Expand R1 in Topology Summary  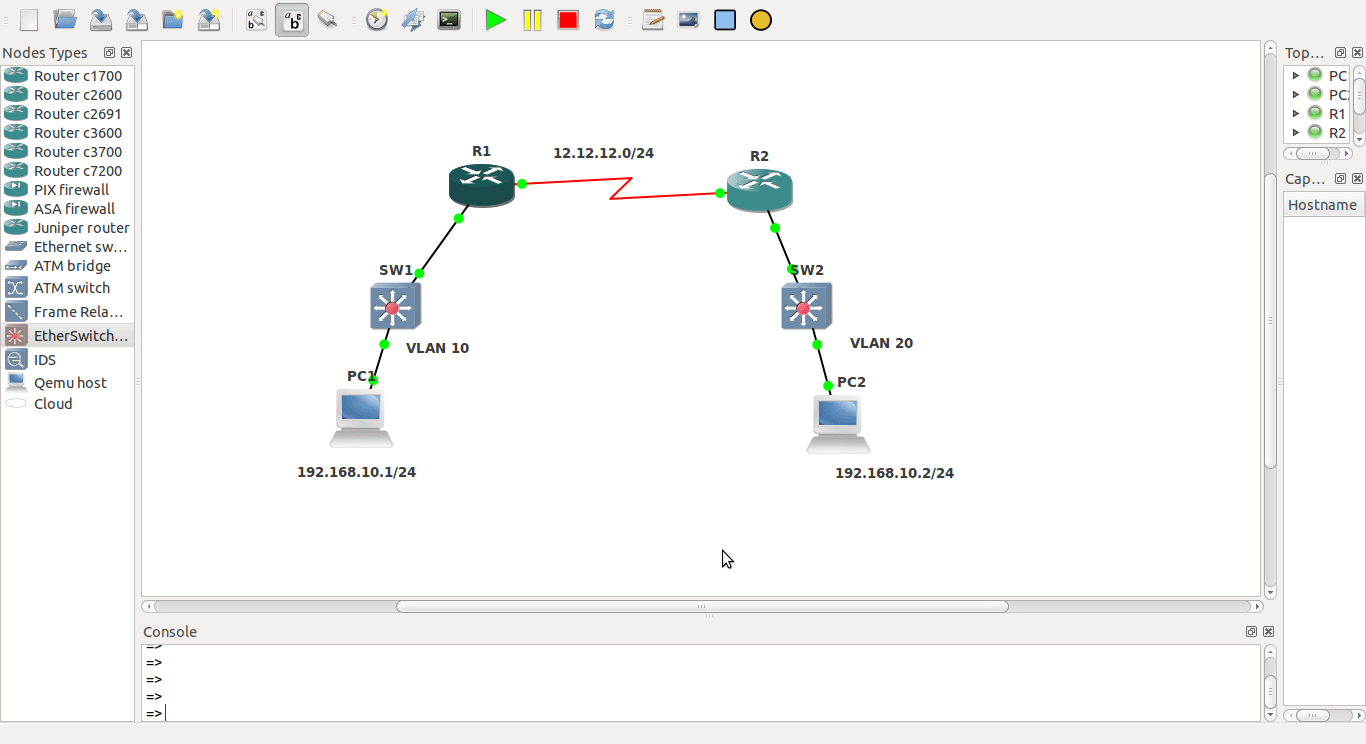click(x=1296, y=113)
